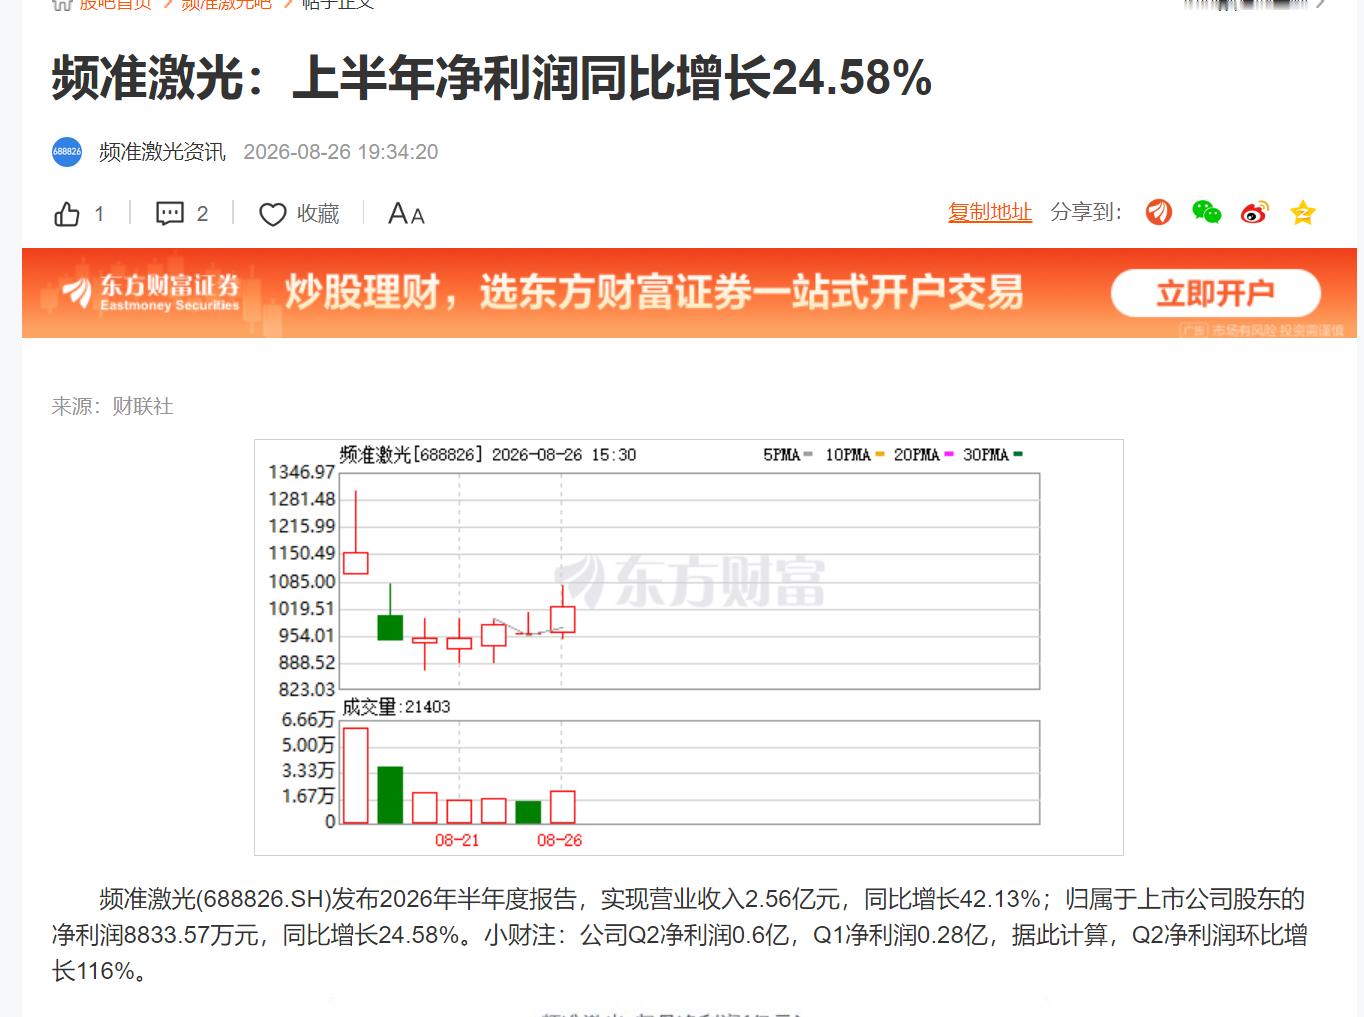The width and height of the screenshot is (1364, 1017).
Task: Open the 频准激光 candlestick chart image
Action: (689, 647)
